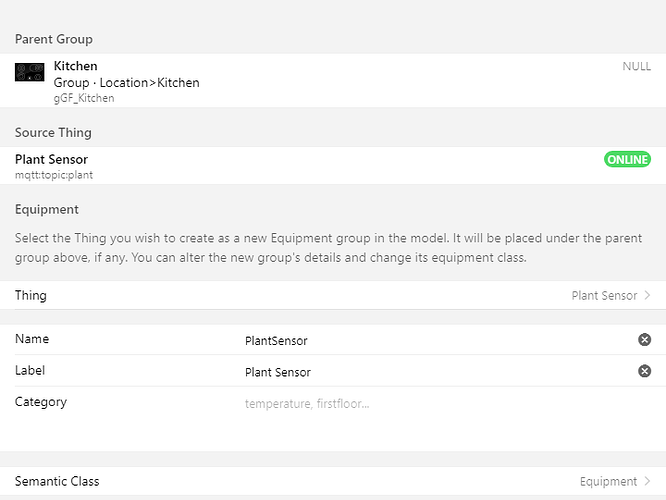Click the NULL state of Kitchen group
Viewport: 666px width, 500px height.
pos(636,67)
